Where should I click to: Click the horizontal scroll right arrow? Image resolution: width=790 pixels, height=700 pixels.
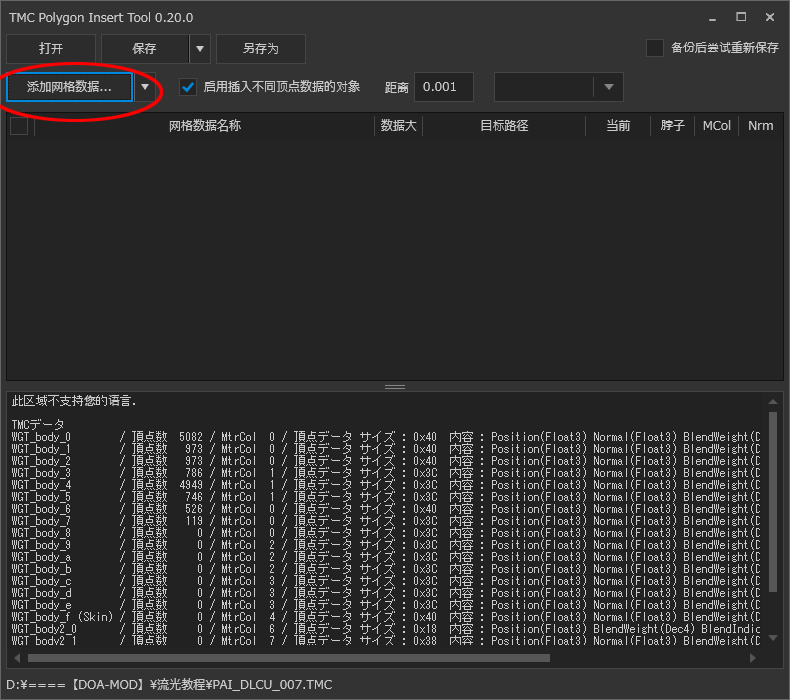(x=753, y=658)
